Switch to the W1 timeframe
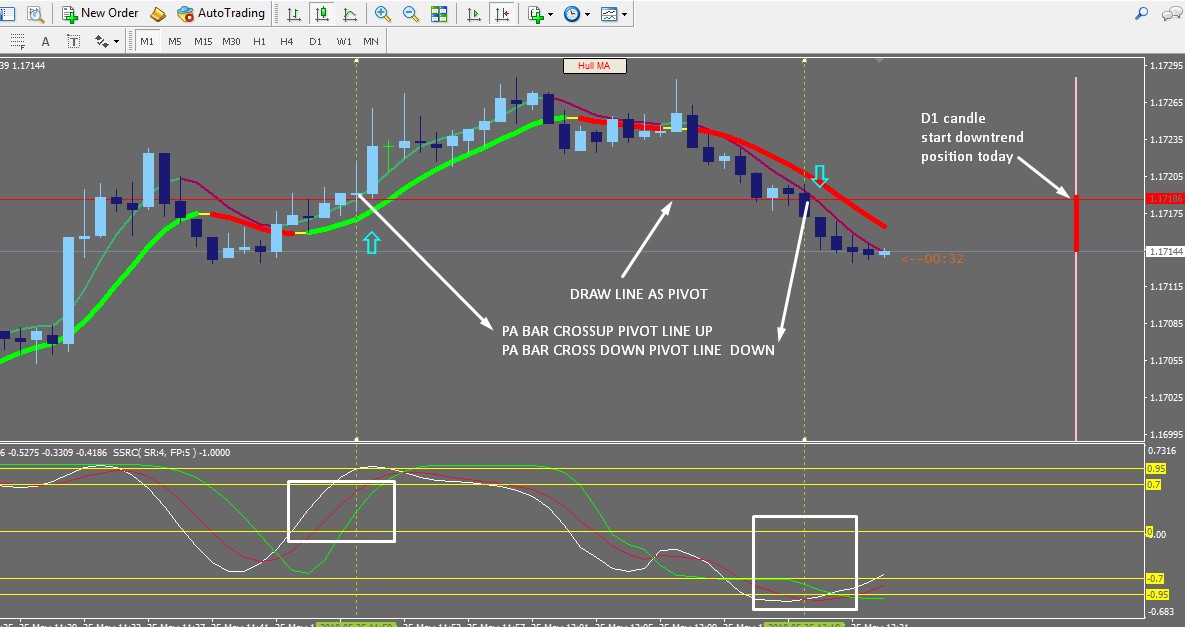The width and height of the screenshot is (1185, 627). click(344, 42)
